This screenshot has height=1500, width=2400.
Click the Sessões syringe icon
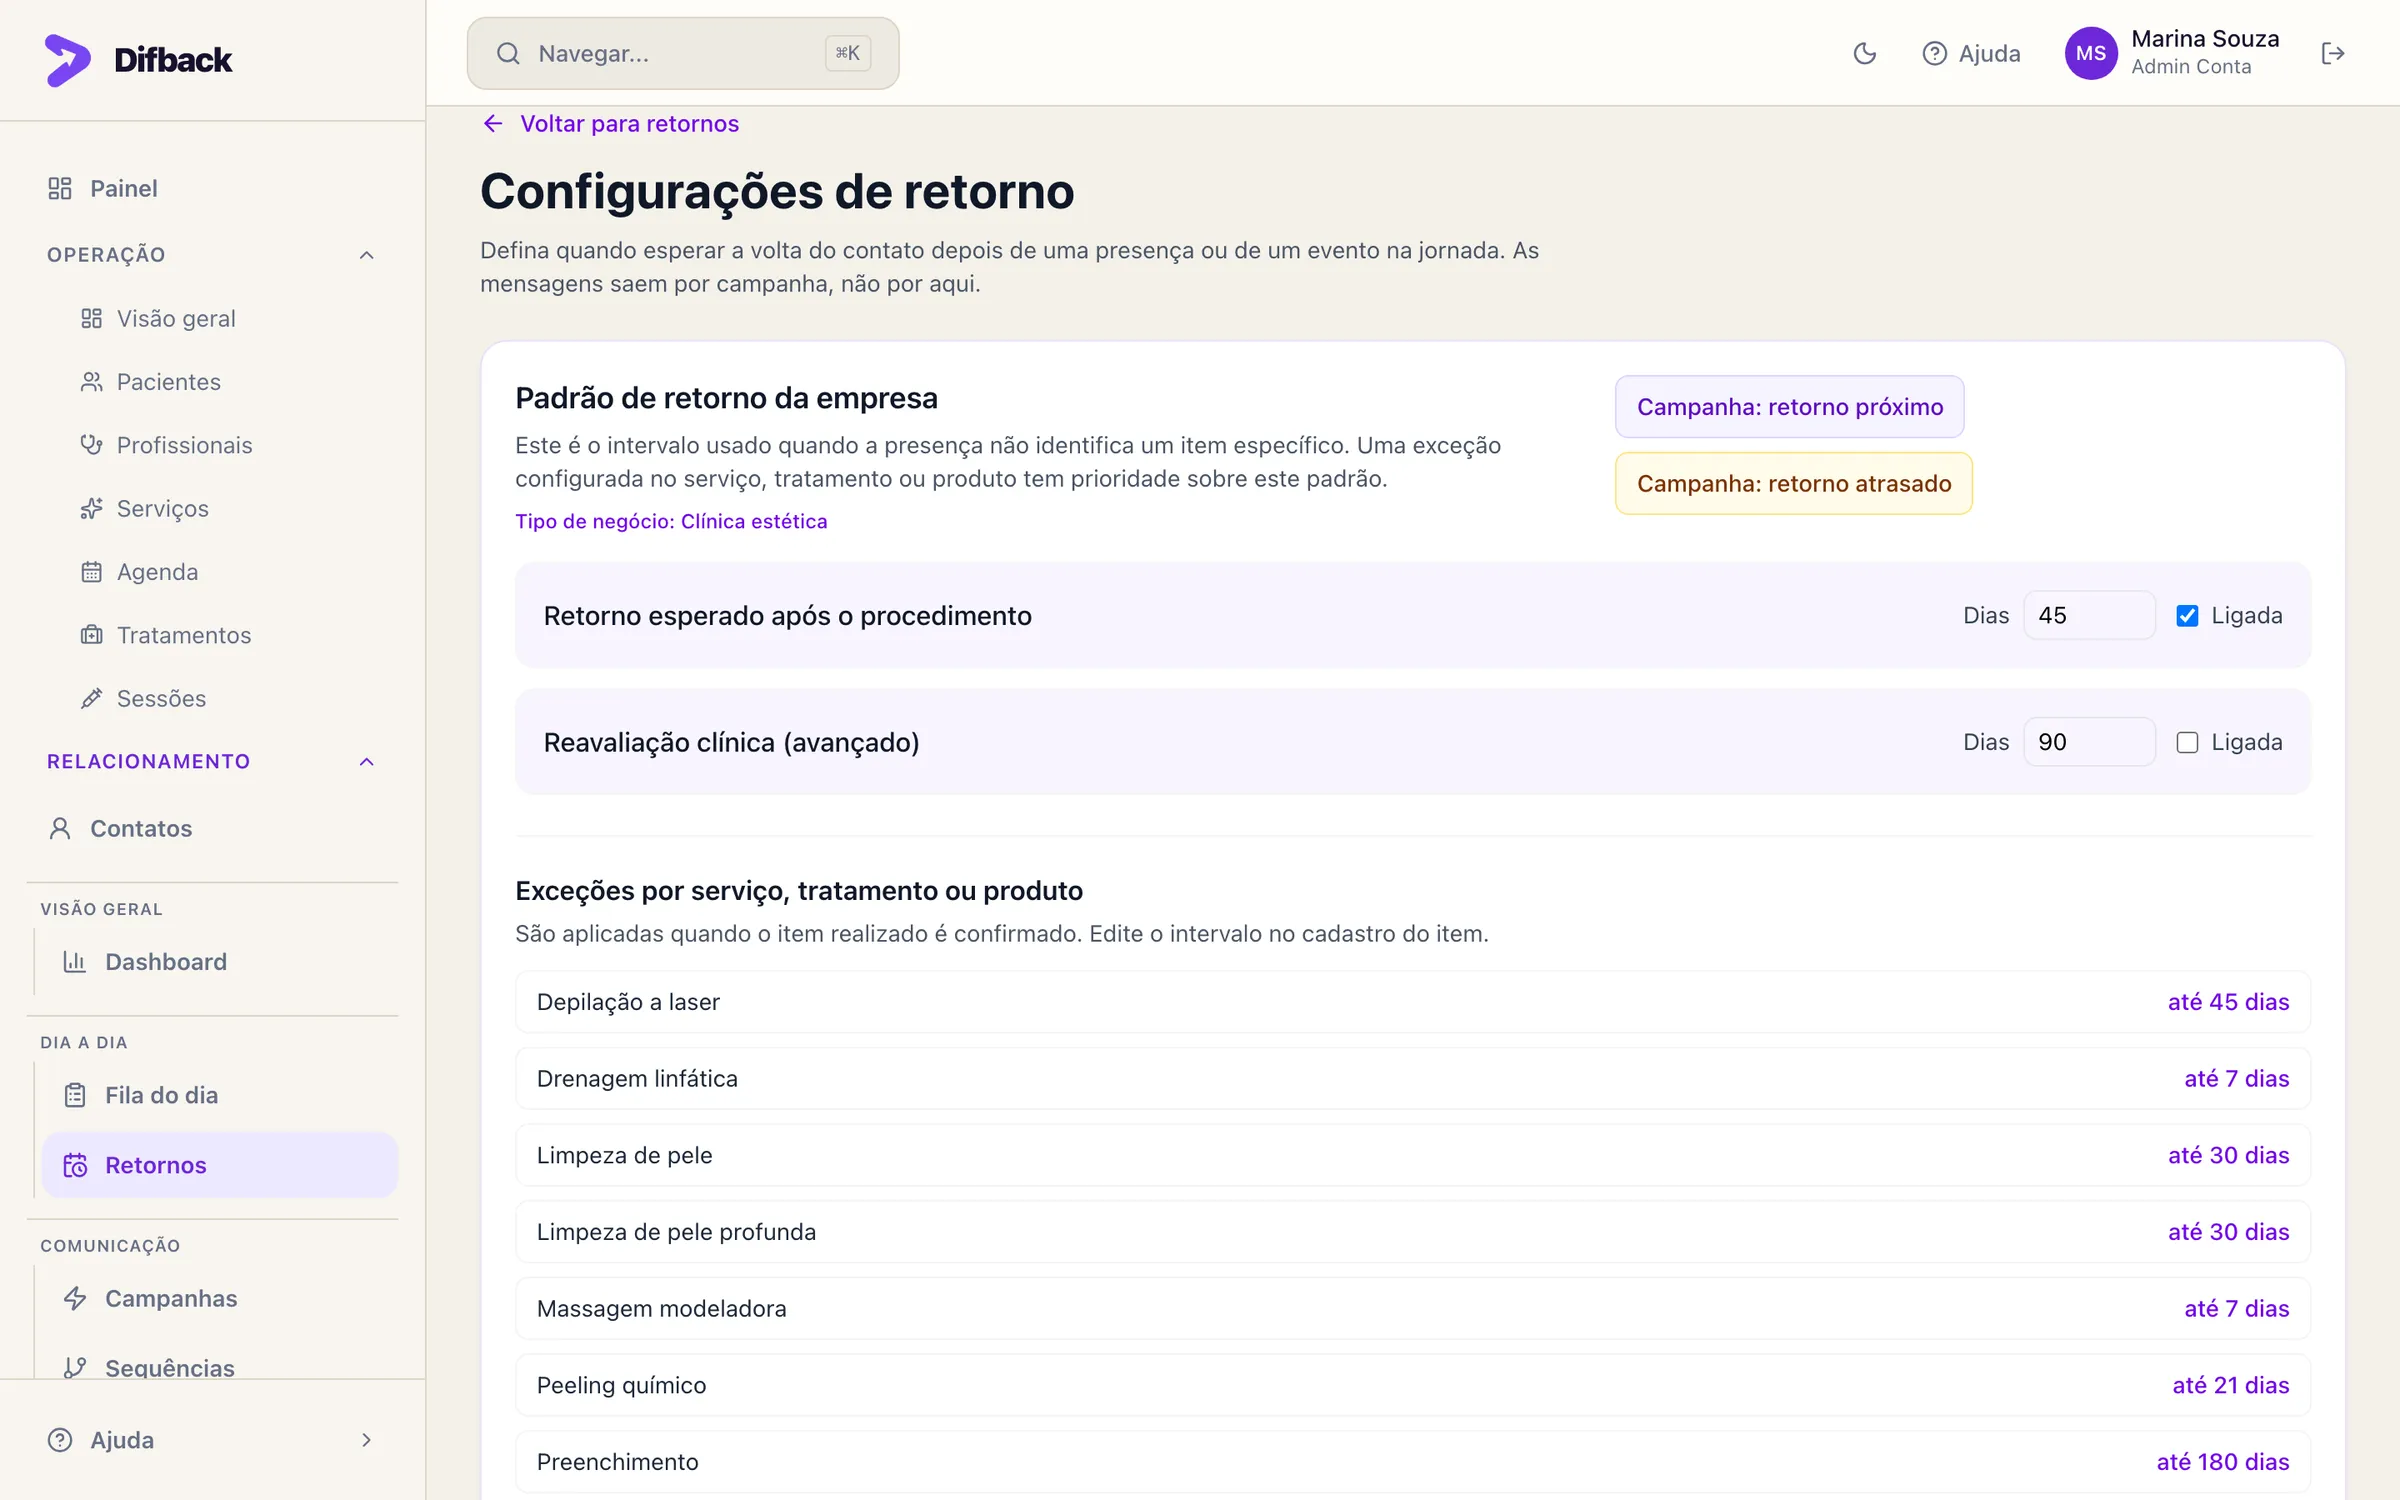(x=91, y=698)
